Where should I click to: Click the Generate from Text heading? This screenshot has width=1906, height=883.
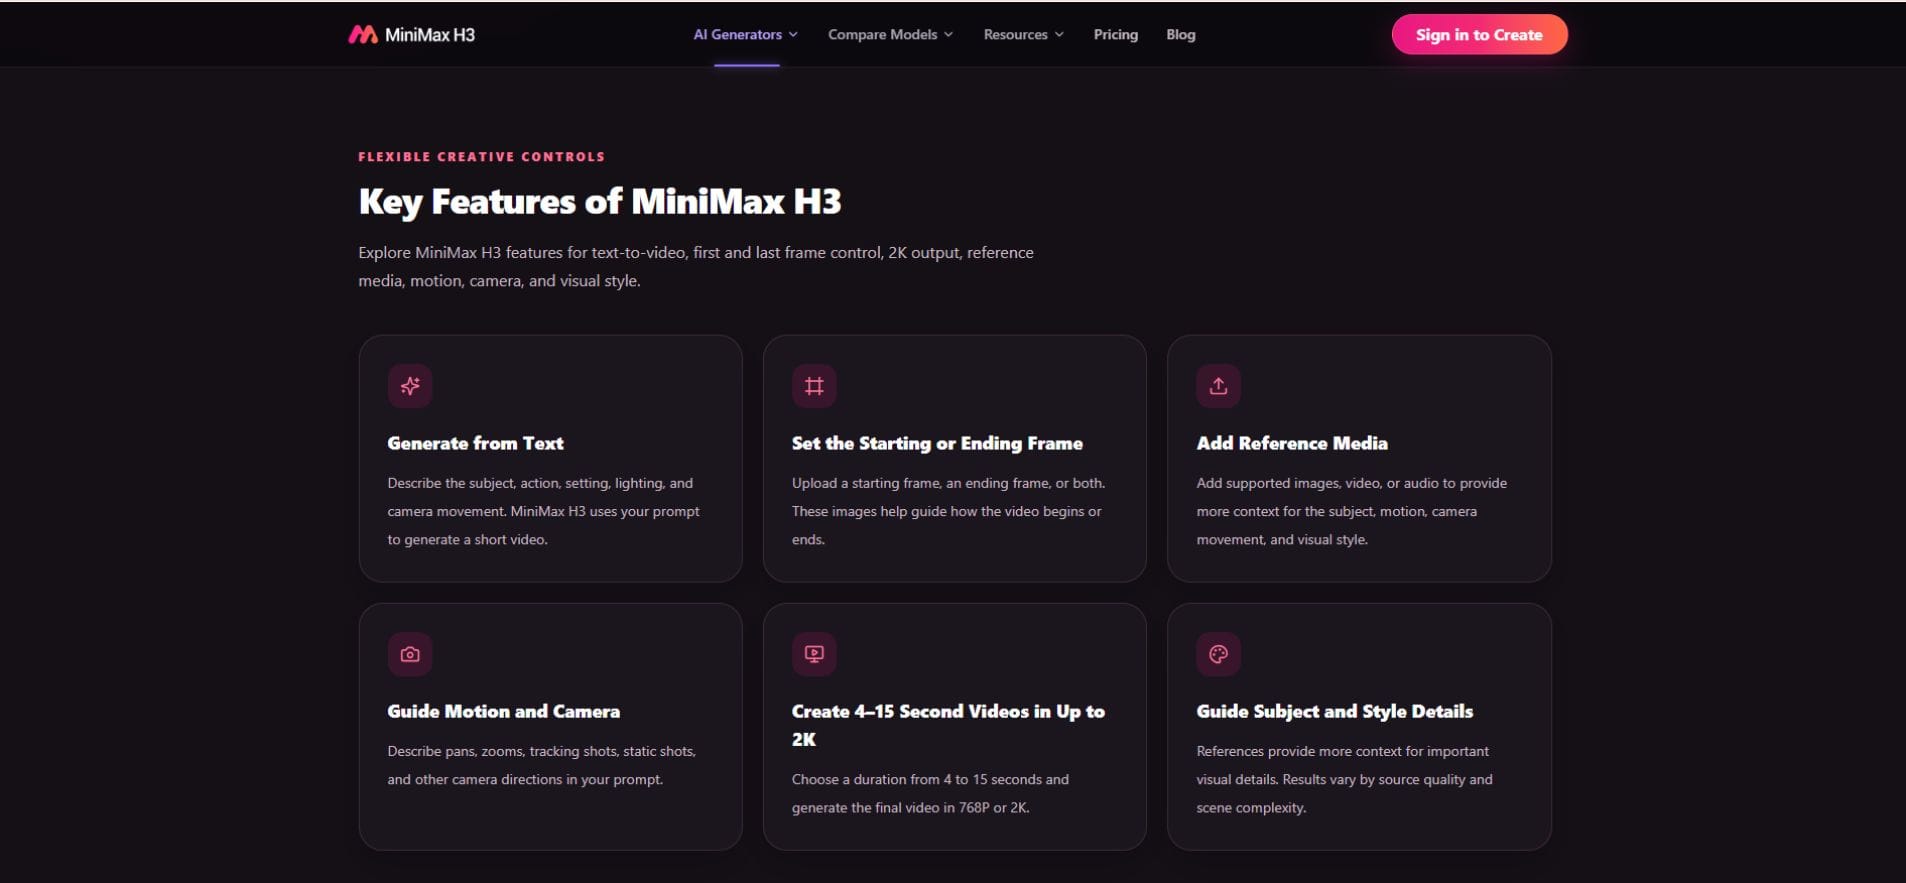[x=475, y=443]
